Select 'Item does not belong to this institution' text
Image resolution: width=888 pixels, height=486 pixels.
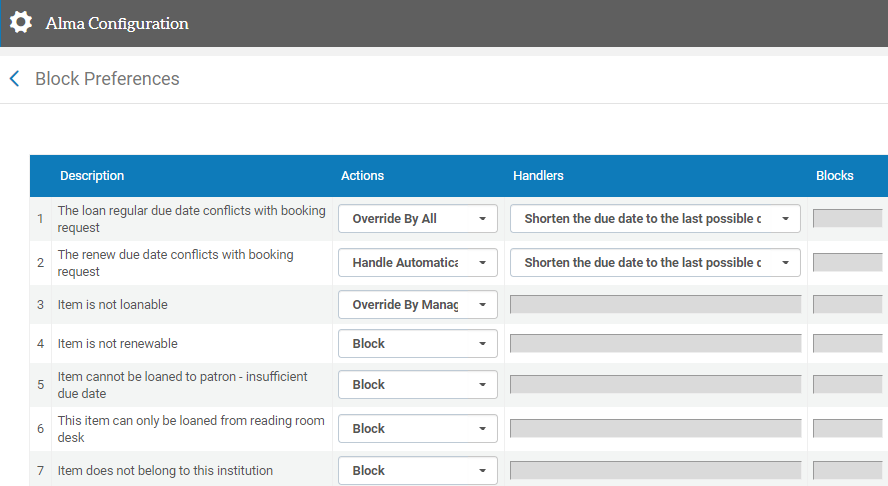coord(165,471)
